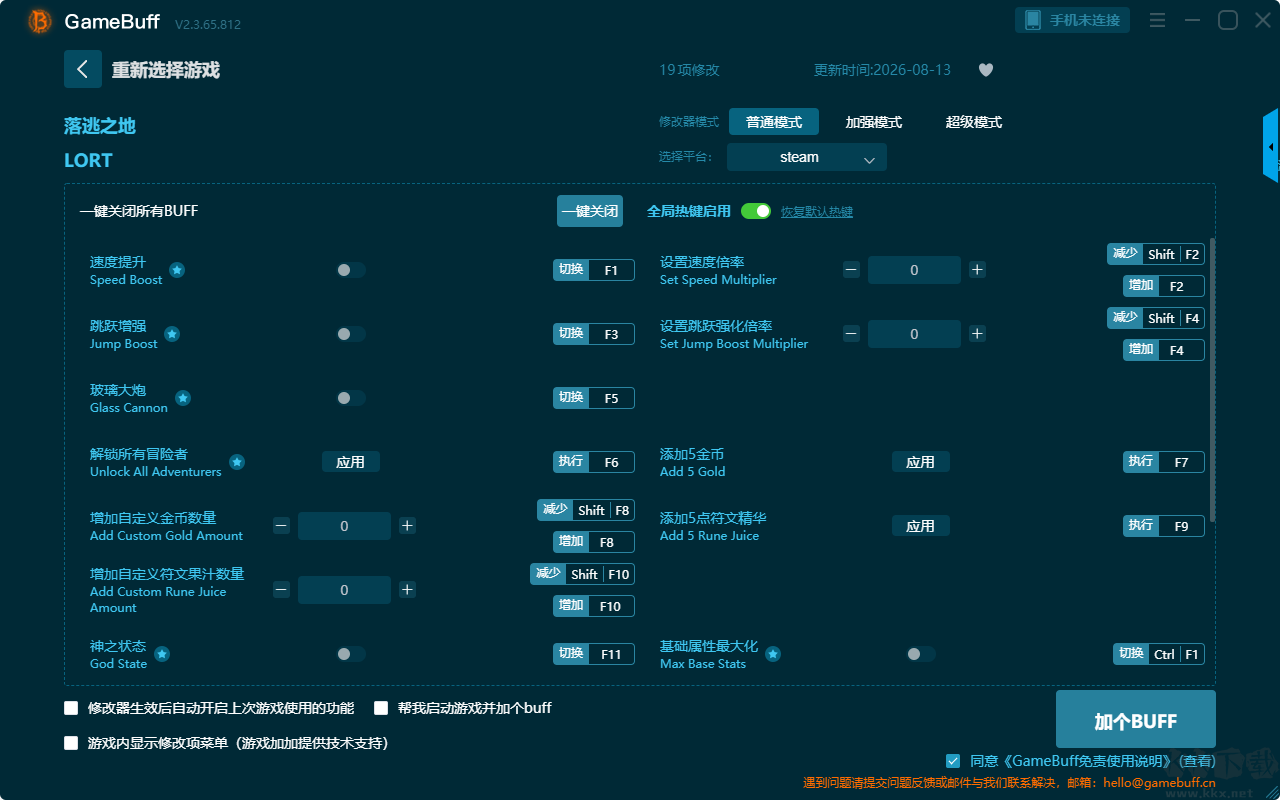Check the in-game modifier menu checkbox

point(71,743)
